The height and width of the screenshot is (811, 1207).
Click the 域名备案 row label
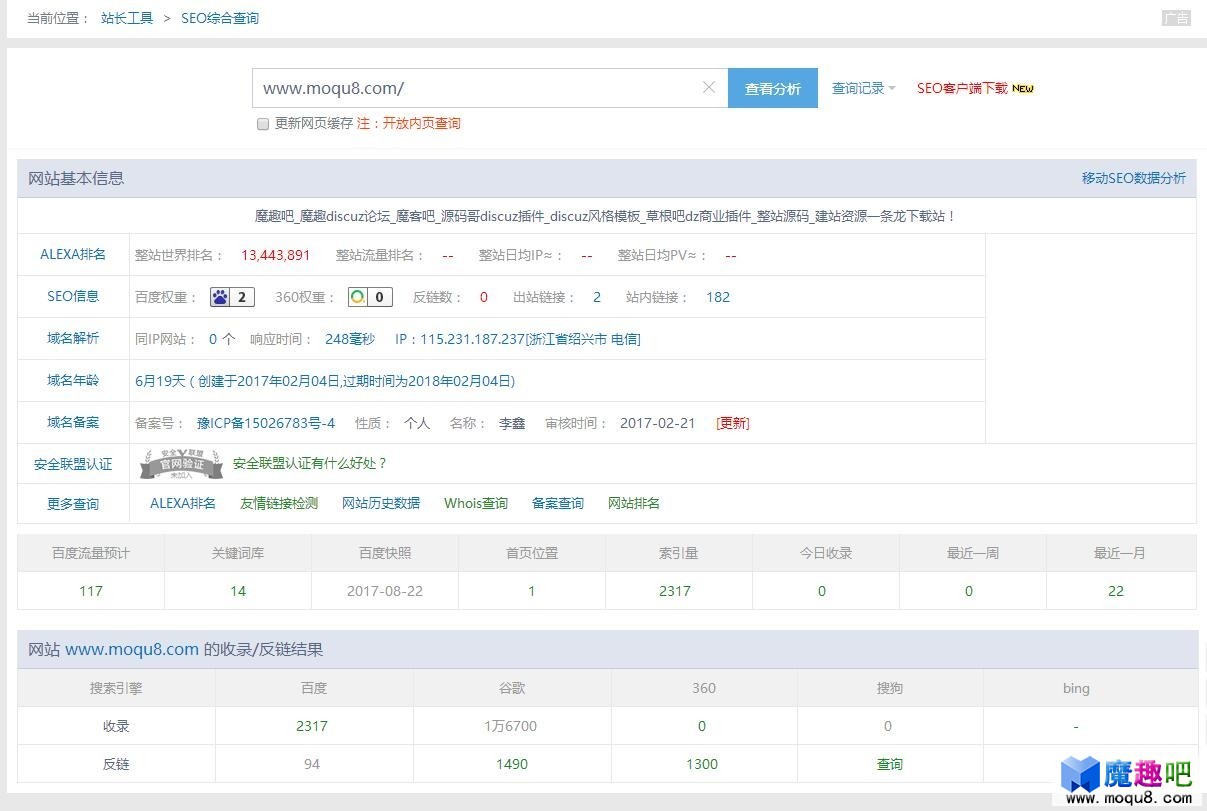point(73,422)
